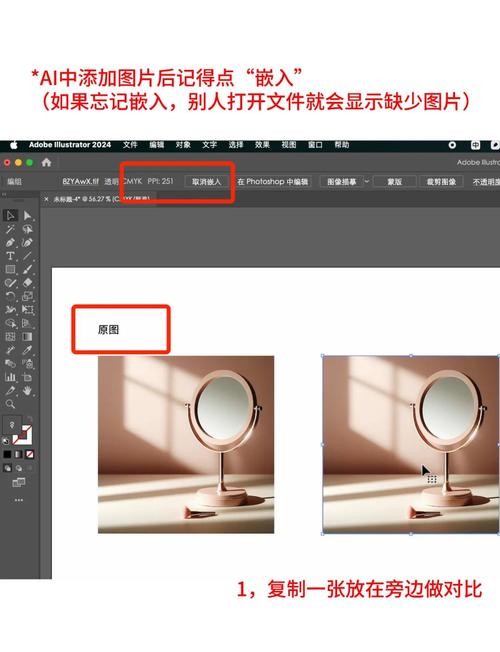This screenshot has height=652, width=500.
Task: Set paint to solid Color swatch
Action: click(x=7, y=454)
